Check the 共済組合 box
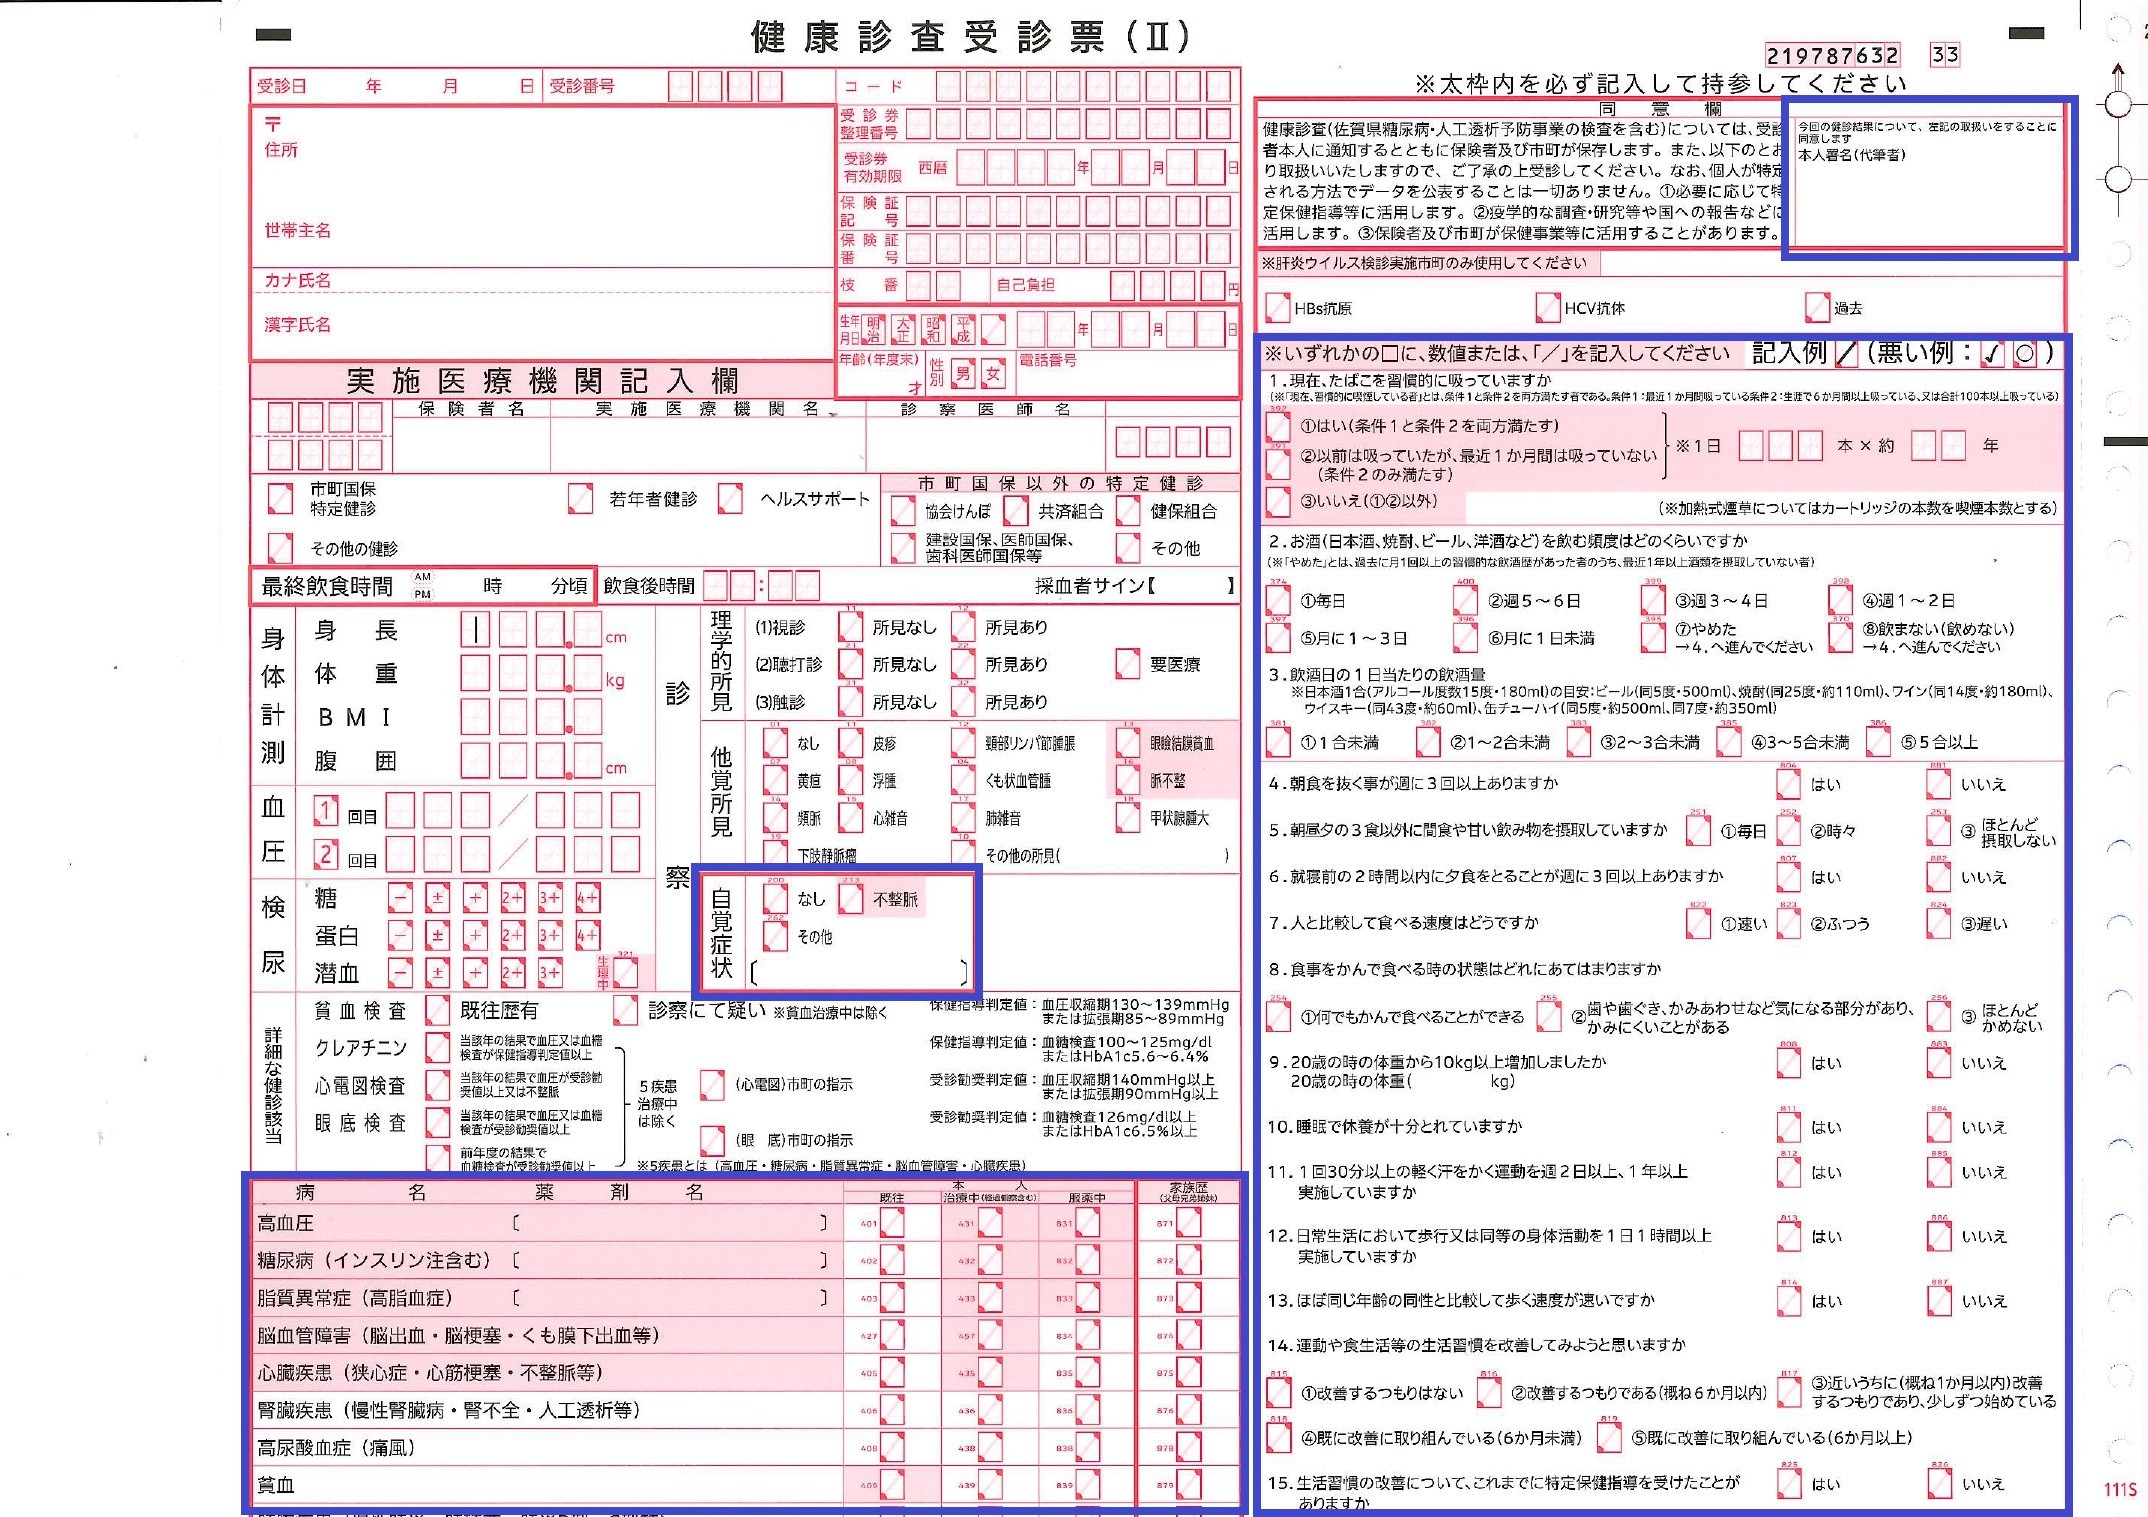 pos(1016,510)
